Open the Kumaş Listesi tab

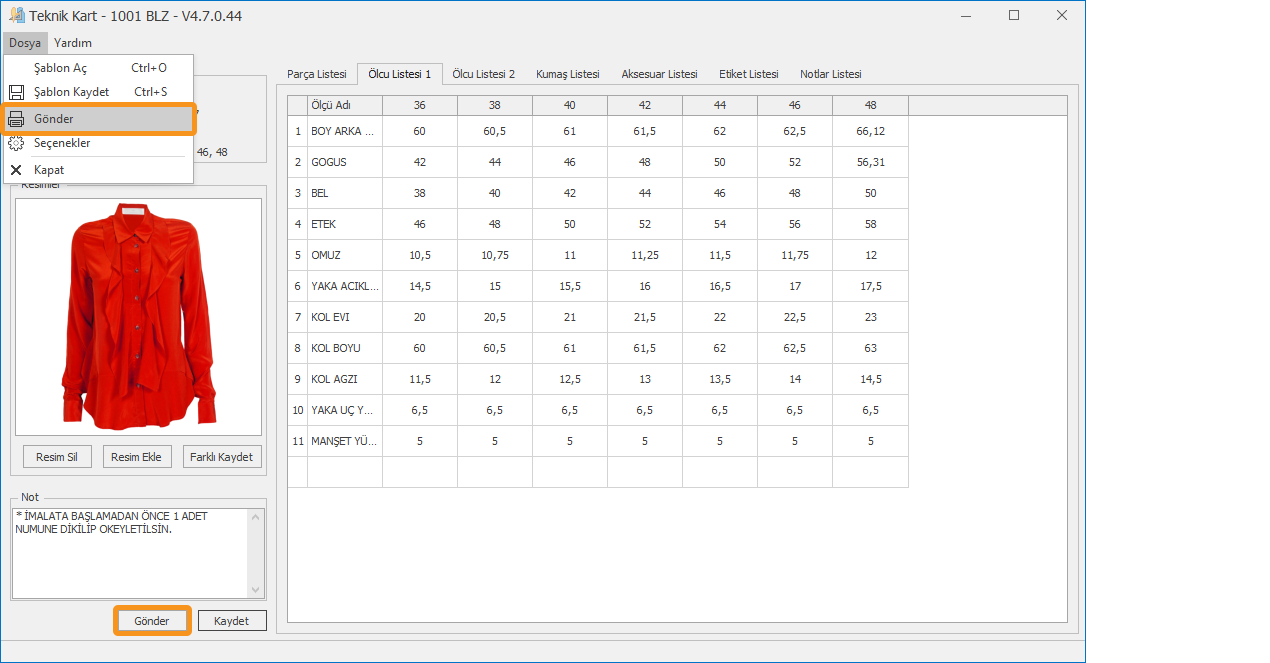[567, 74]
